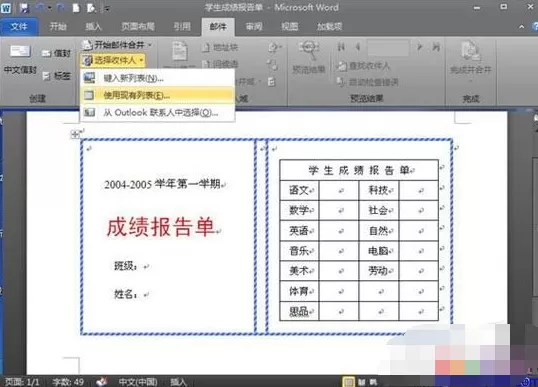Open the 文件 (File) tab
538x387 pixels.
pos(19,26)
